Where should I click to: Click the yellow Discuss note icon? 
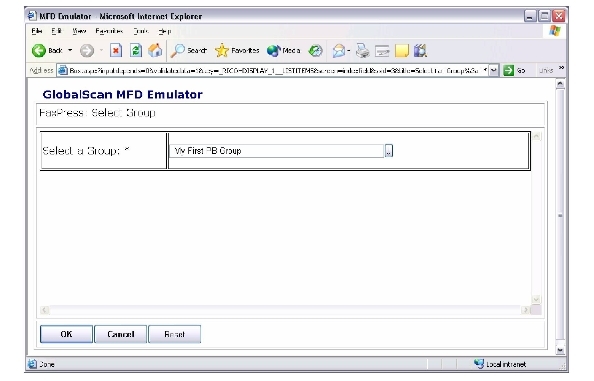point(402,50)
